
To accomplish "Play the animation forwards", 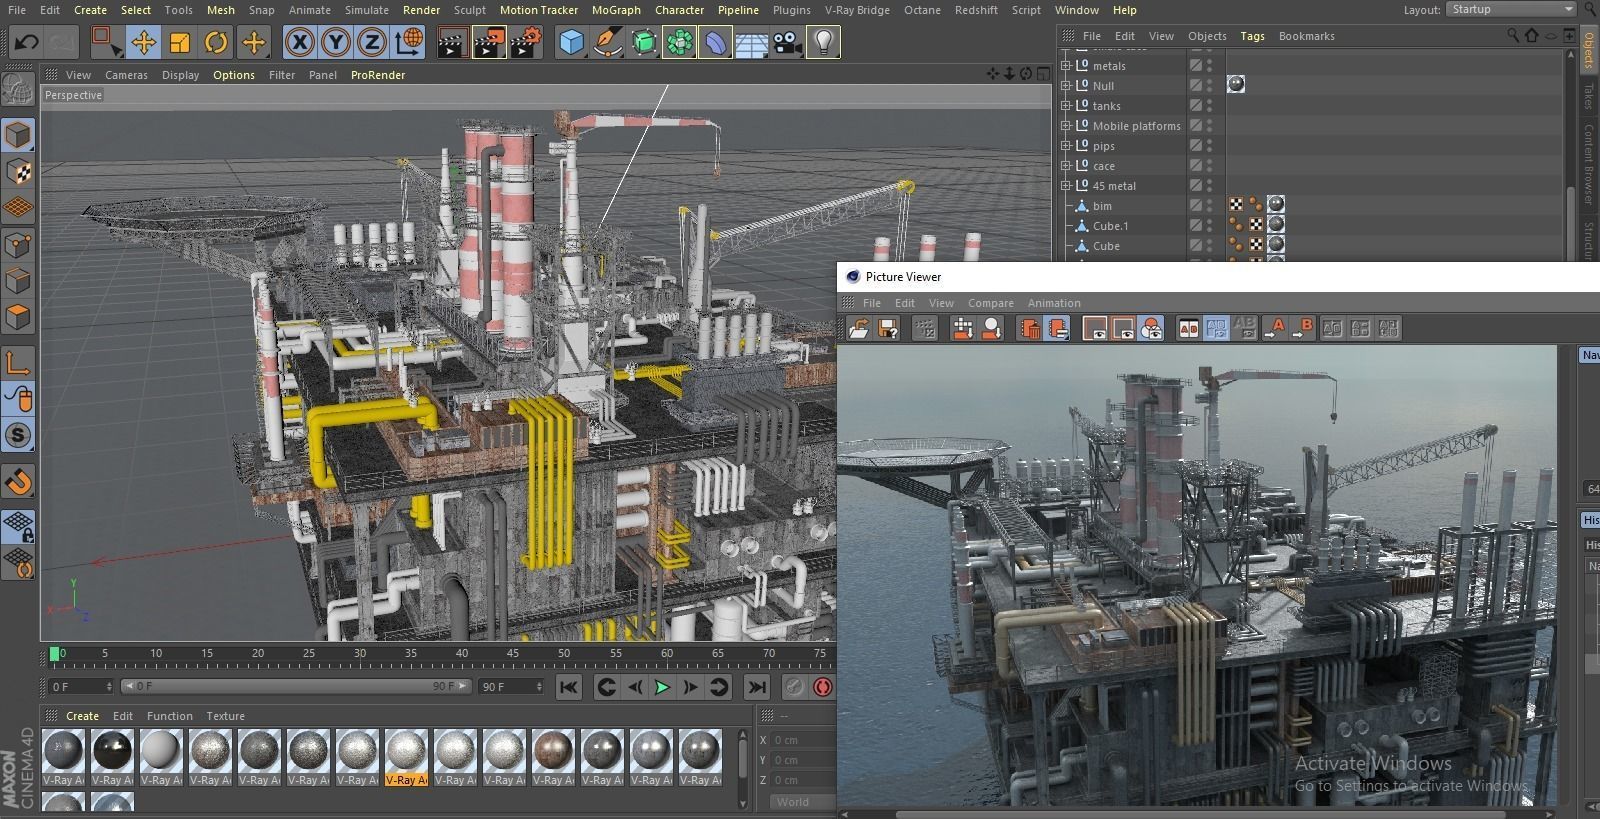I will 662,687.
